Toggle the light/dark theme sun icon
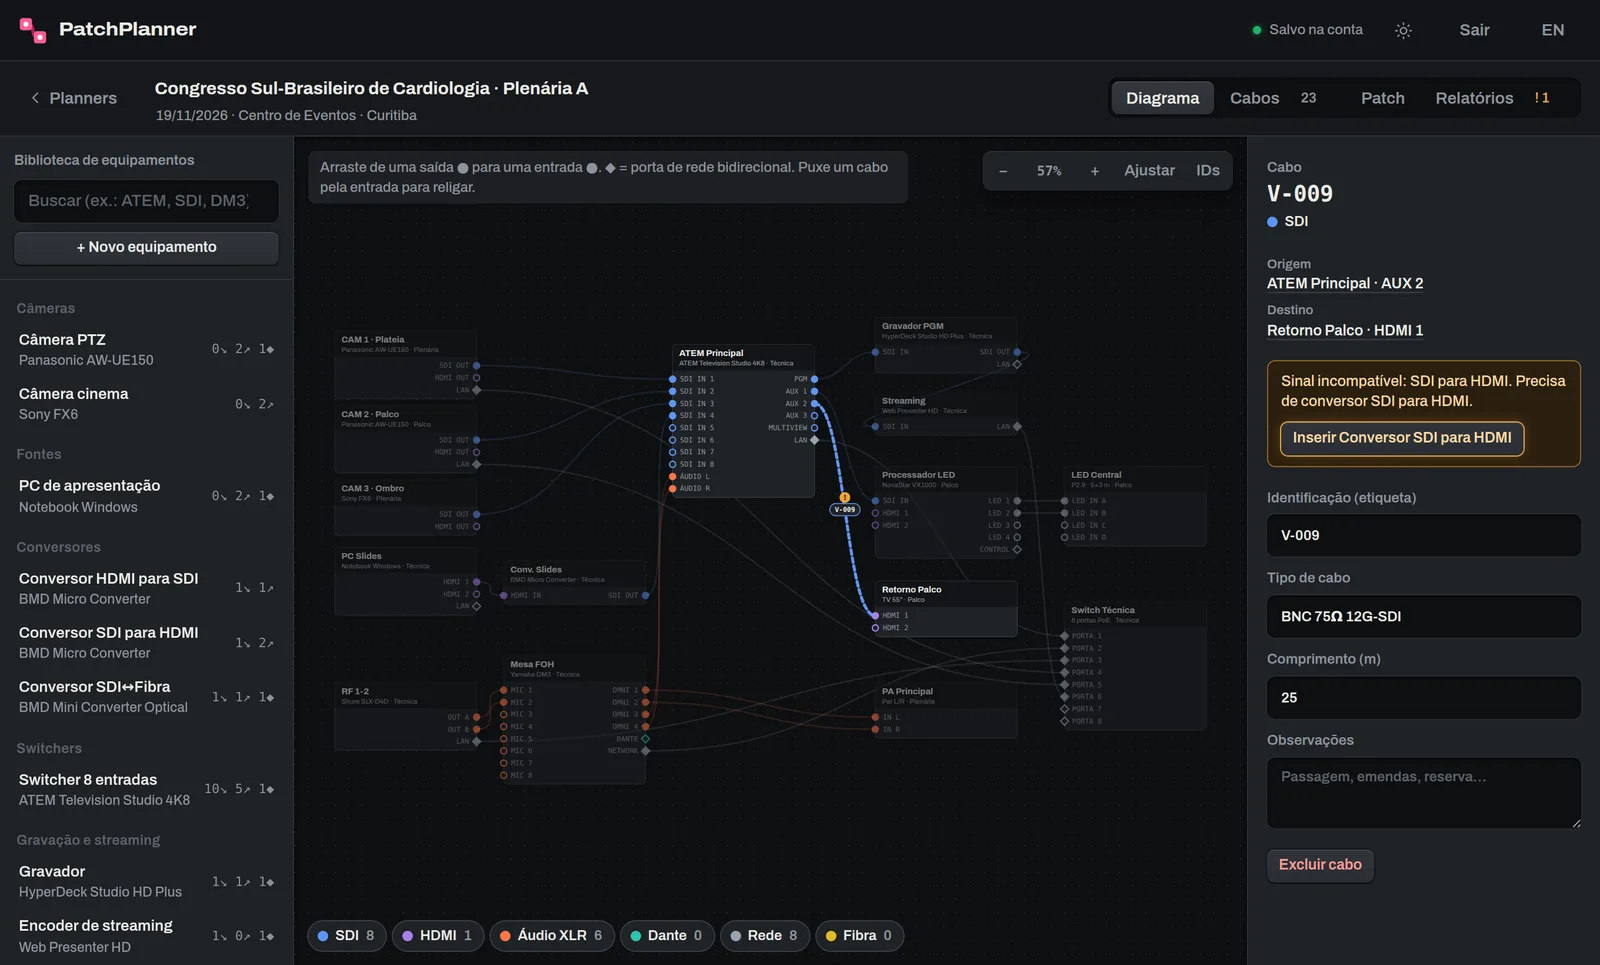Image resolution: width=1600 pixels, height=965 pixels. point(1403,30)
